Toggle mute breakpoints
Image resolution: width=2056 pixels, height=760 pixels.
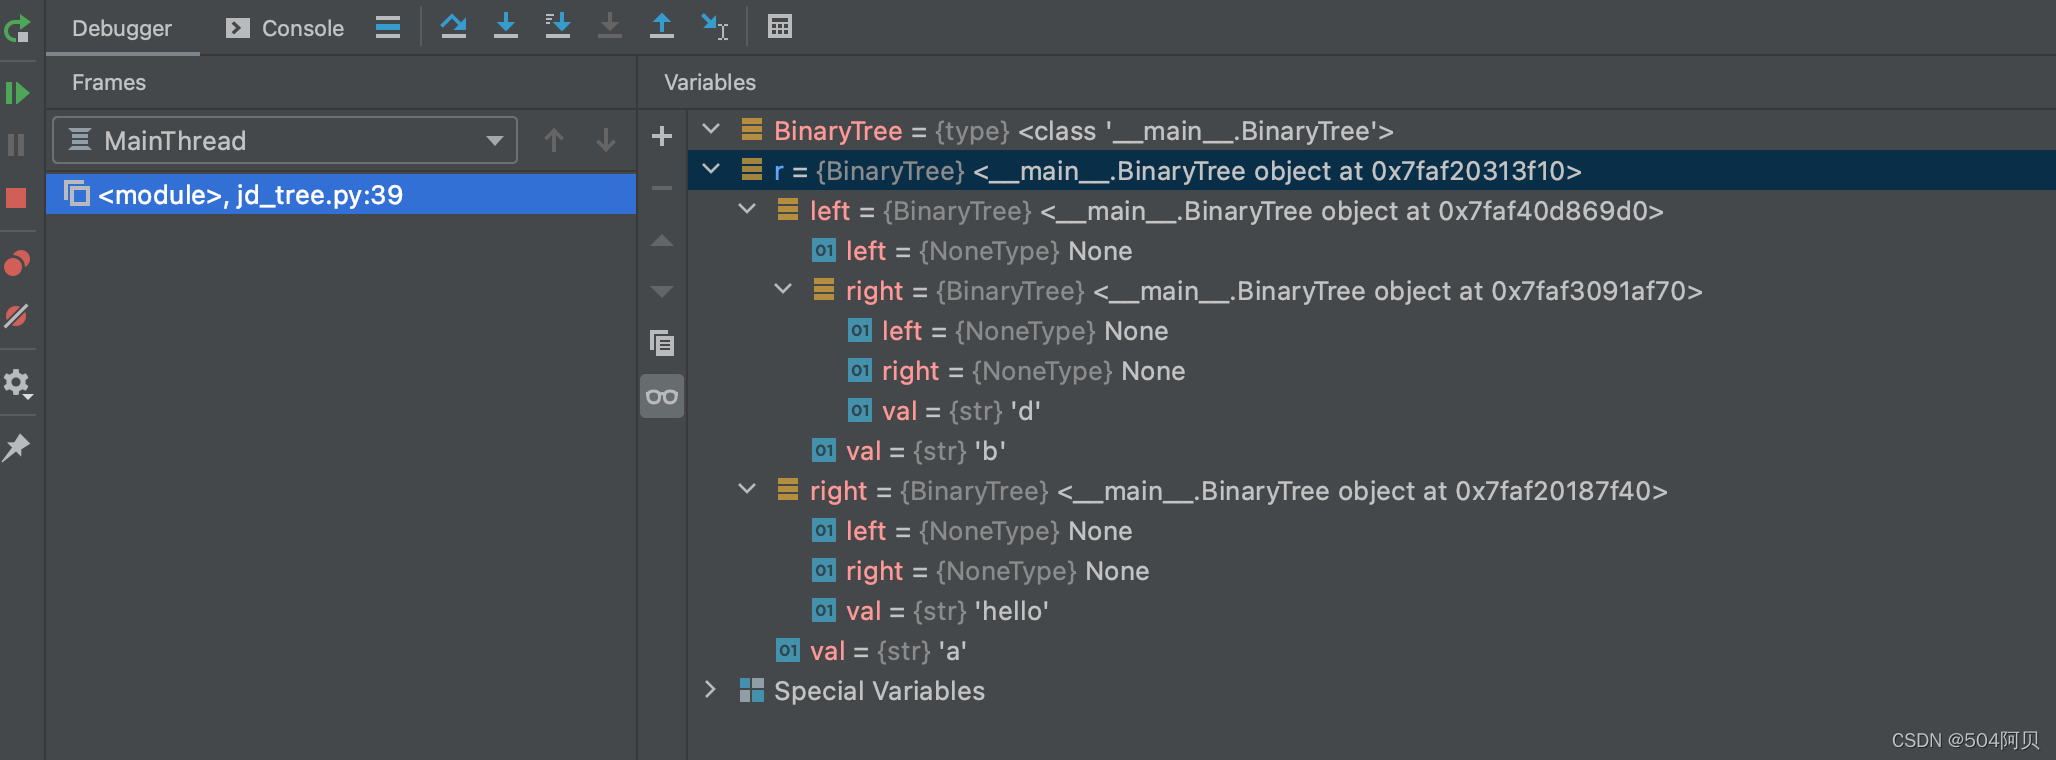[17, 316]
